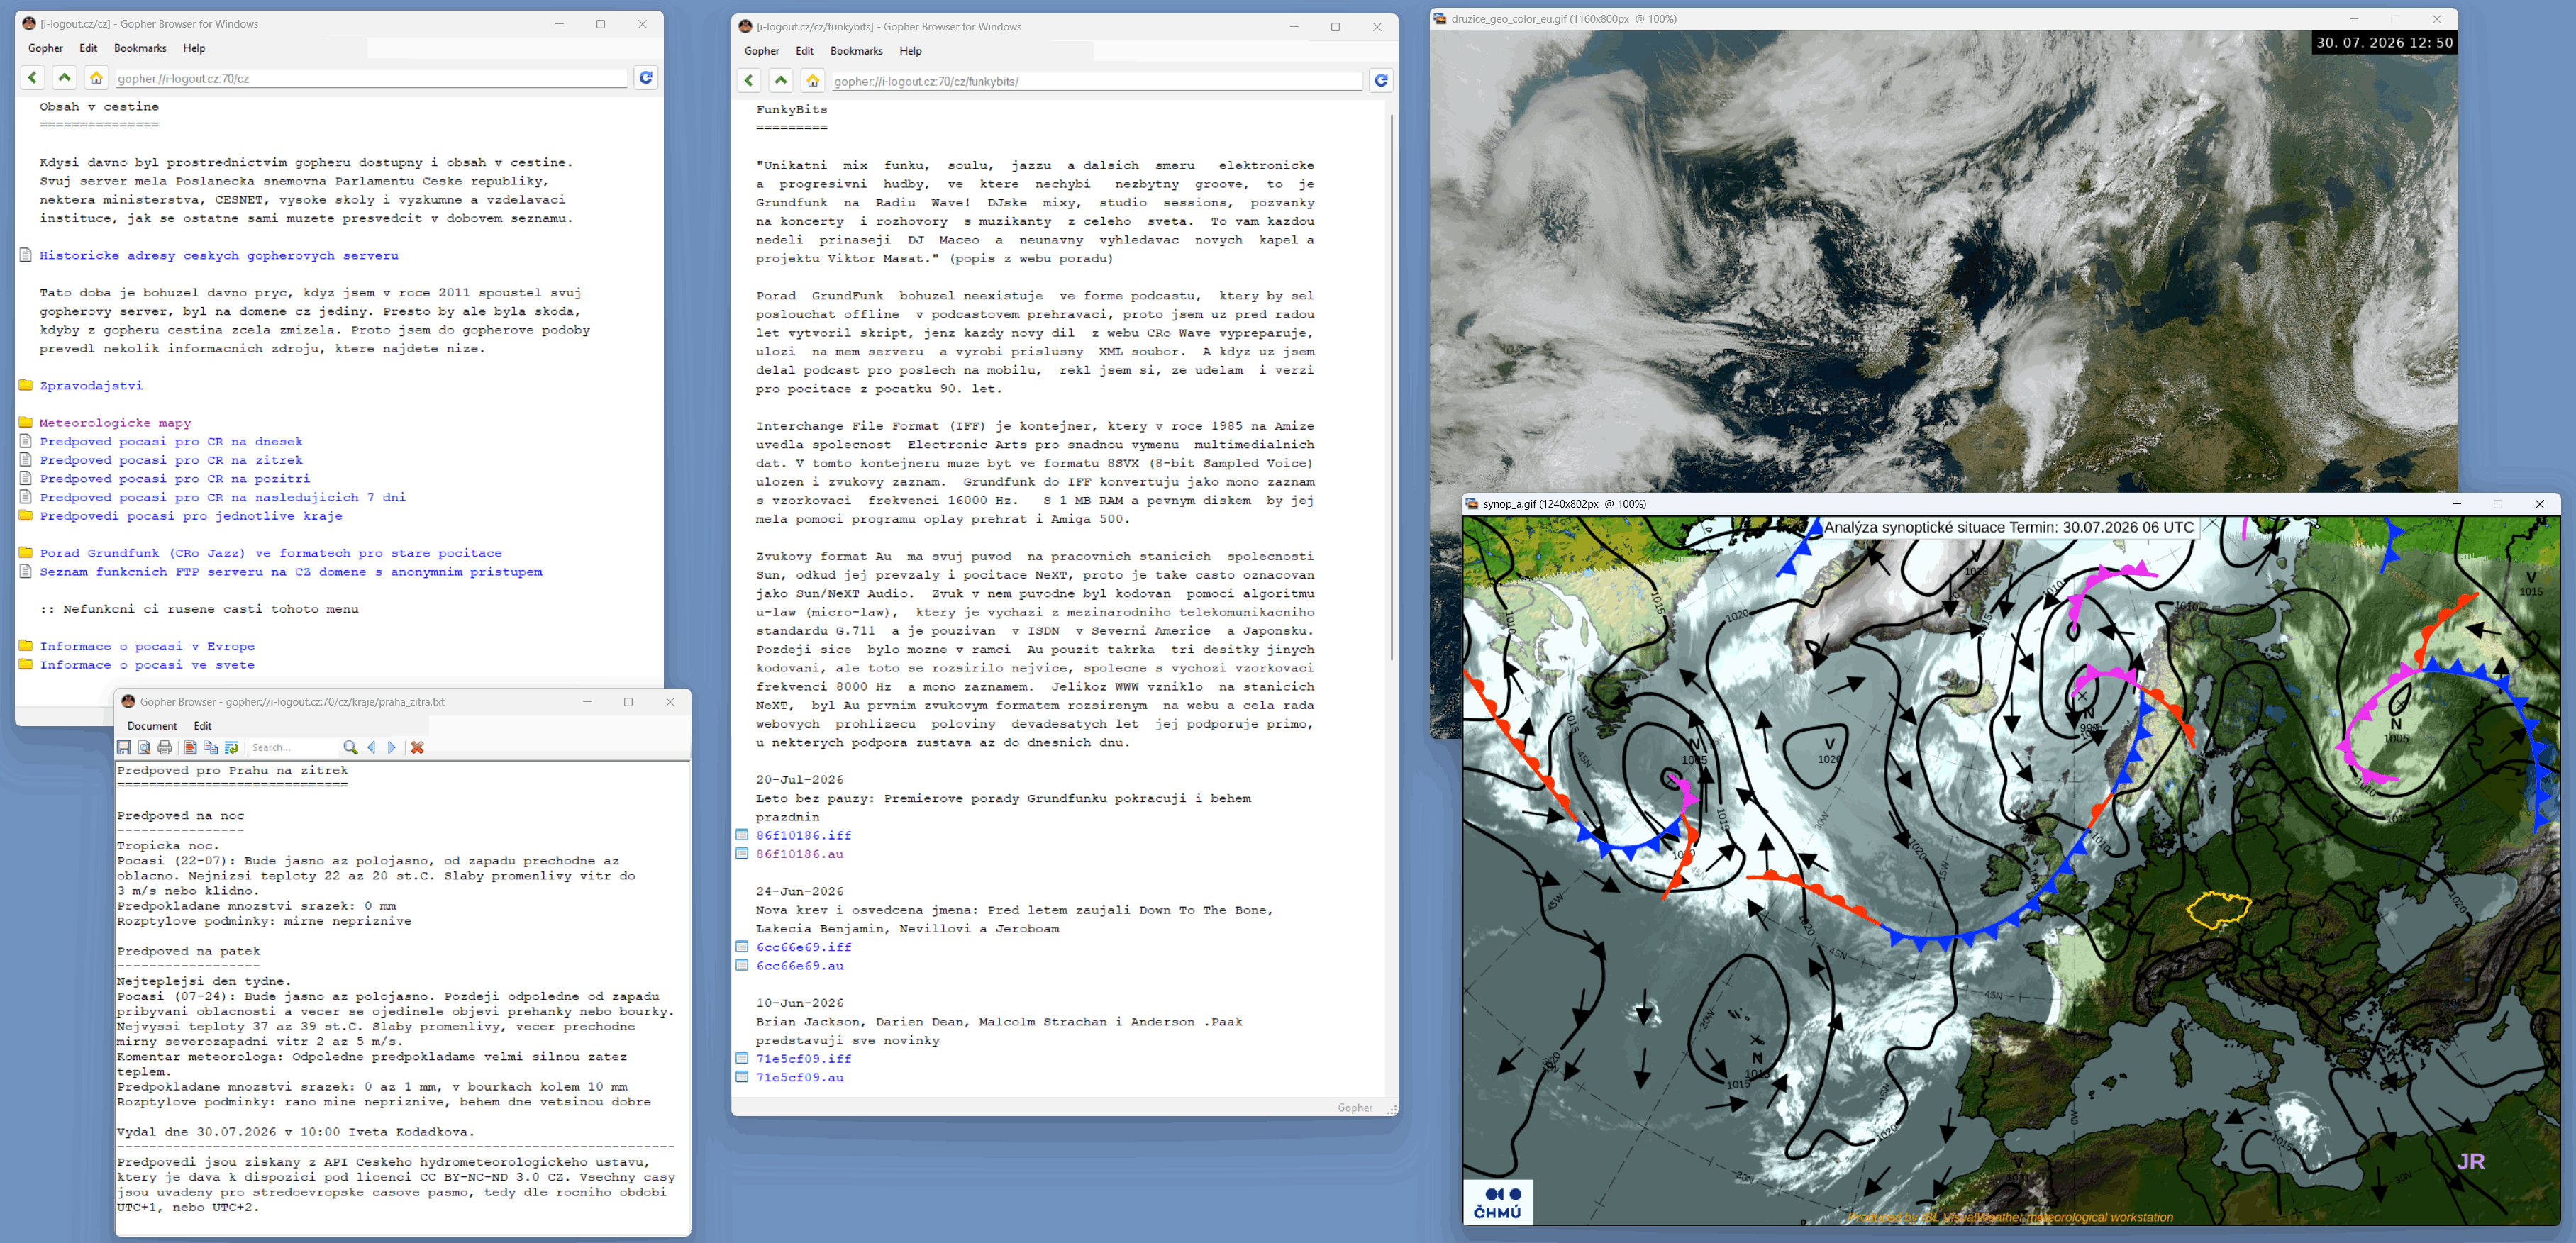Screen dimensions: 2576x1243
Task: Click the folder icon beside Informace o pocasi ve svete
Action: pyautogui.click(x=26, y=665)
